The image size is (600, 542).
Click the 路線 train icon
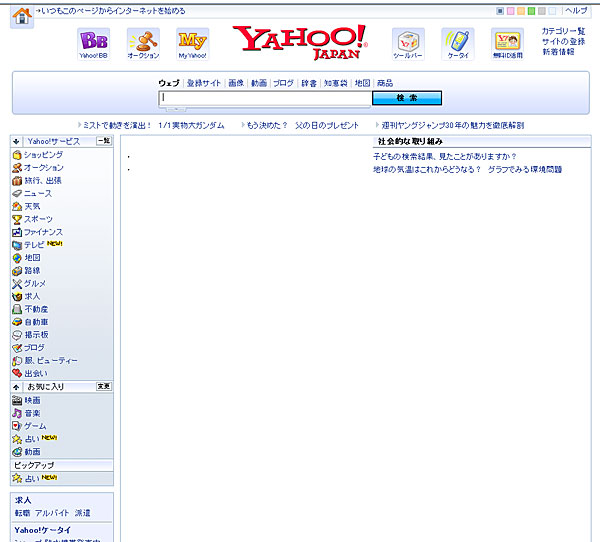tap(17, 271)
